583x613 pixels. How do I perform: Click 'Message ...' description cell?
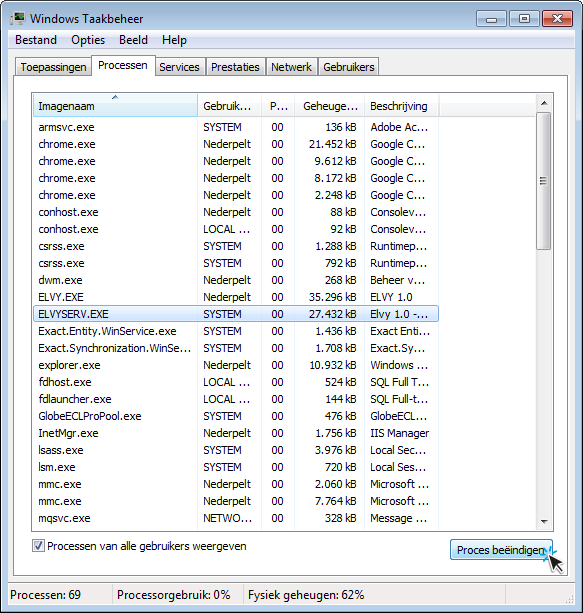pyautogui.click(x=399, y=518)
